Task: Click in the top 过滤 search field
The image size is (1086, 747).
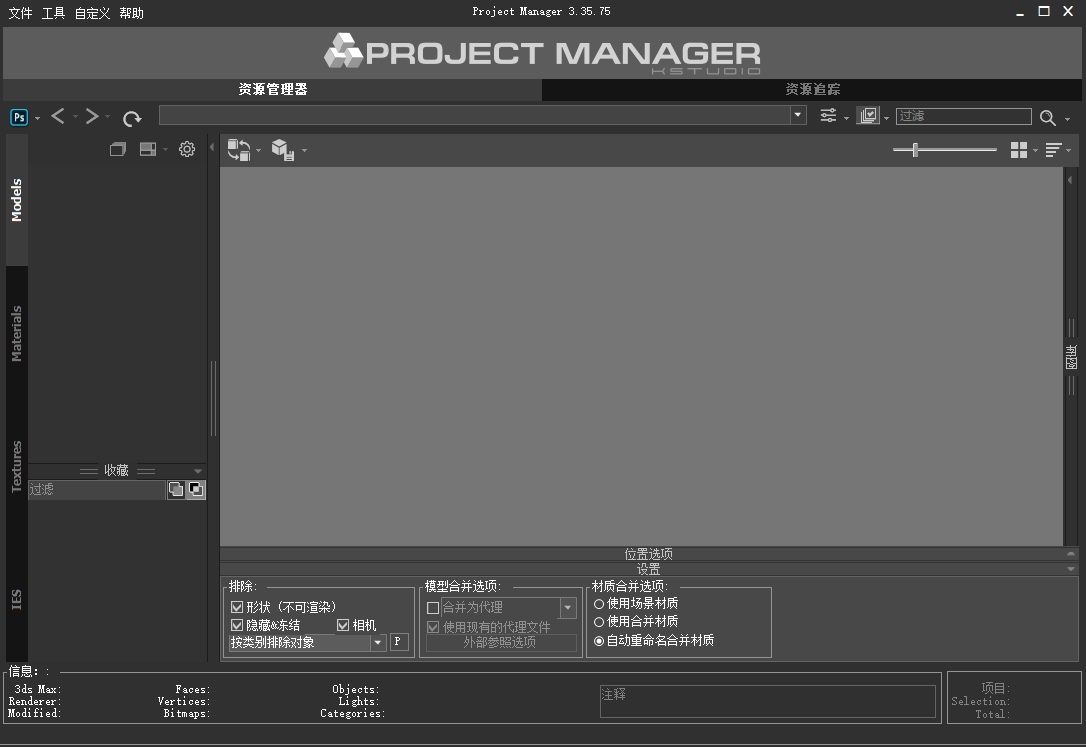Action: click(963, 116)
